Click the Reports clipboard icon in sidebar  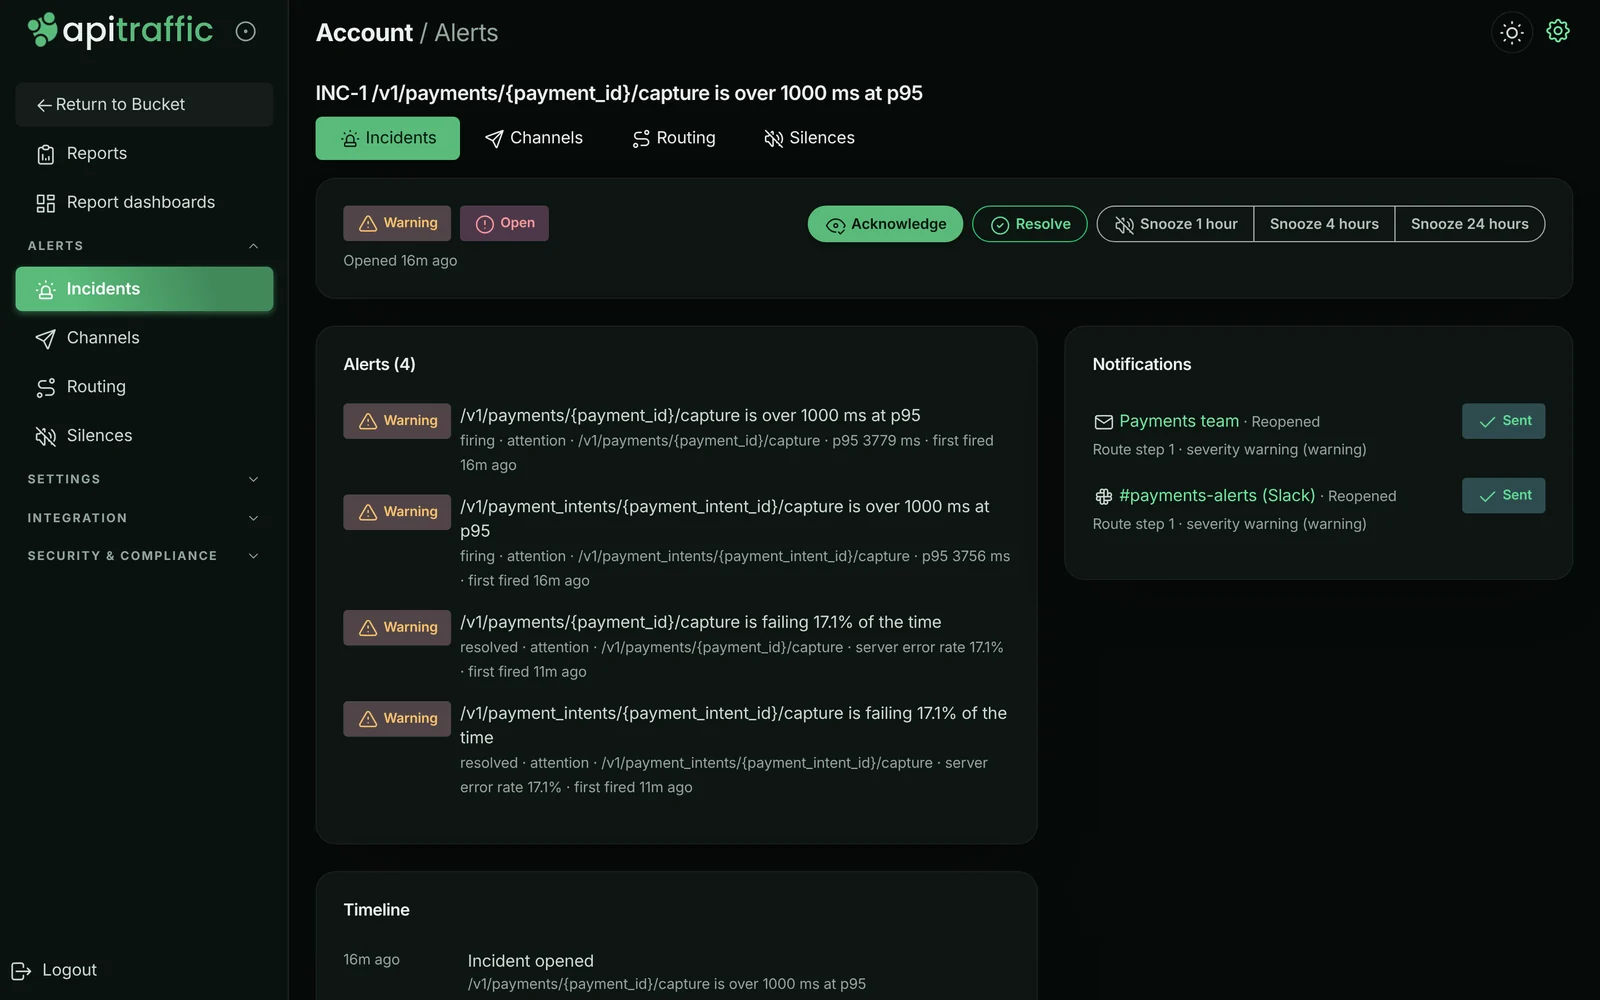point(46,154)
